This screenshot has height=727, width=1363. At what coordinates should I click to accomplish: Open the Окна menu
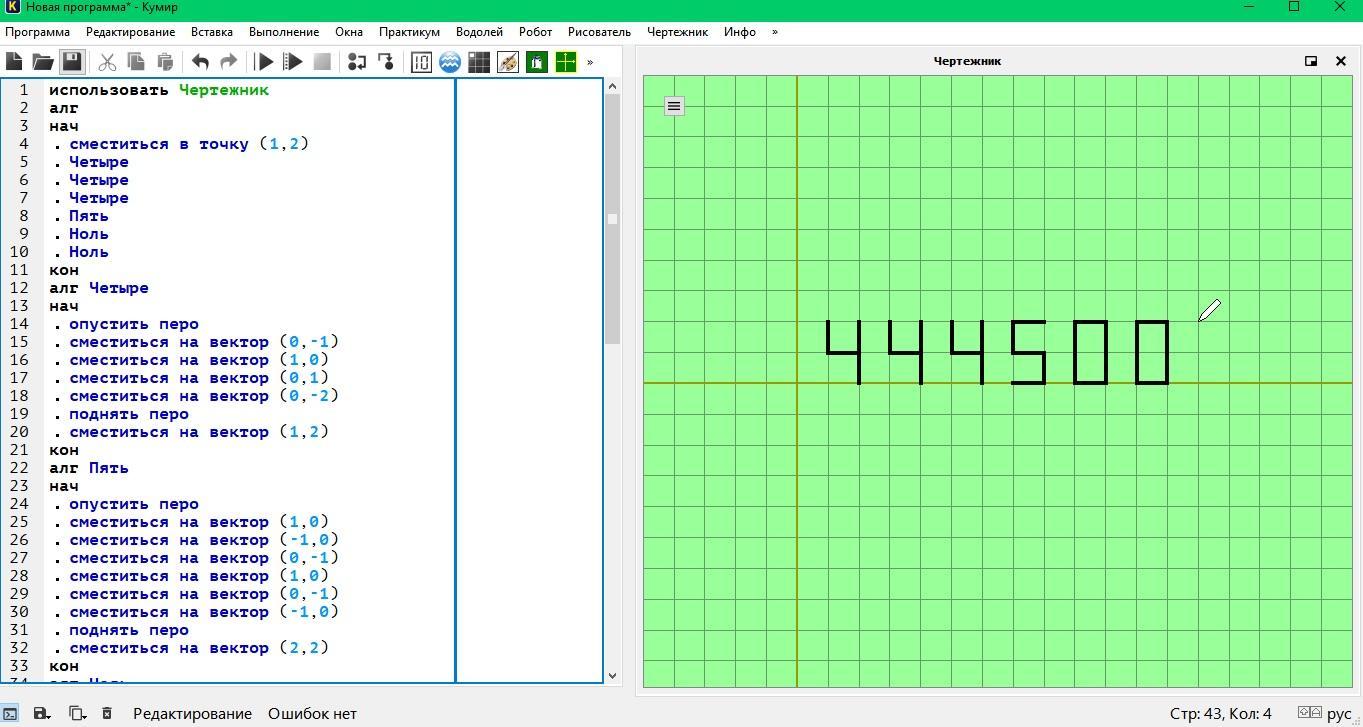[349, 32]
